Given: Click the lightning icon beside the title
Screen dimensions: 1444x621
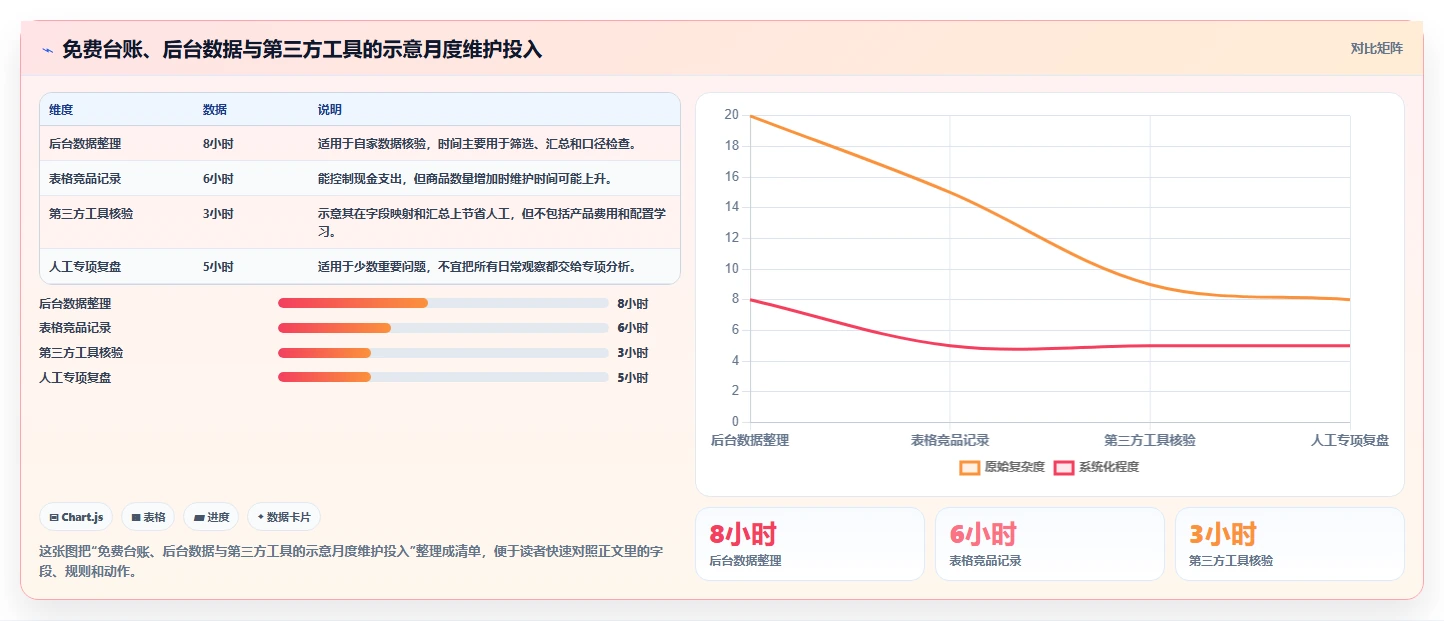Looking at the screenshot, I should point(47,50).
